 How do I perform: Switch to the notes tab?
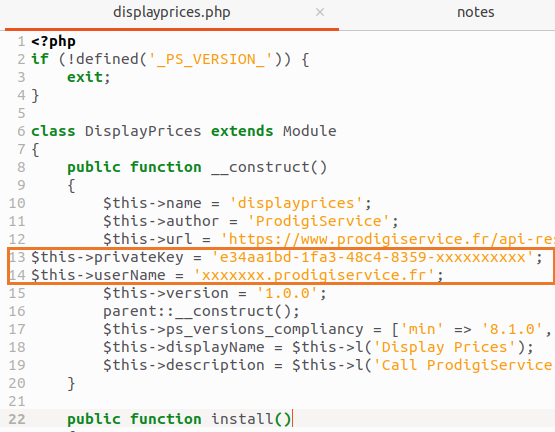click(475, 12)
